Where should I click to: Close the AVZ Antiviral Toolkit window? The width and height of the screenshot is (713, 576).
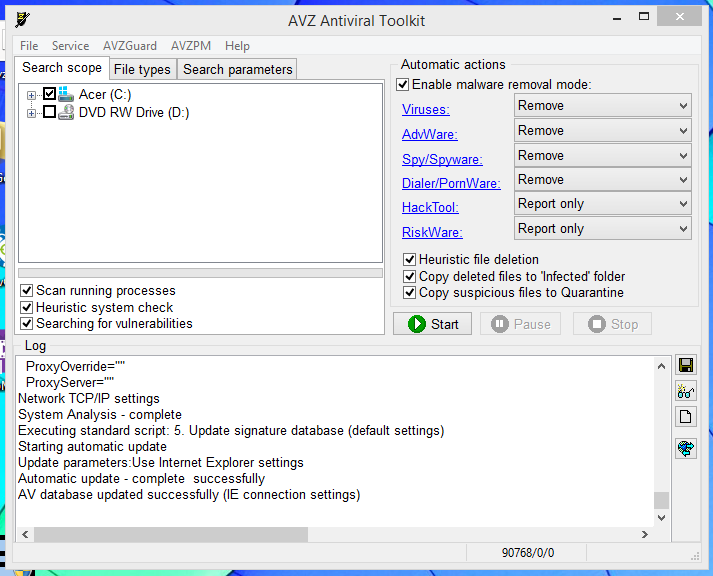coord(679,17)
